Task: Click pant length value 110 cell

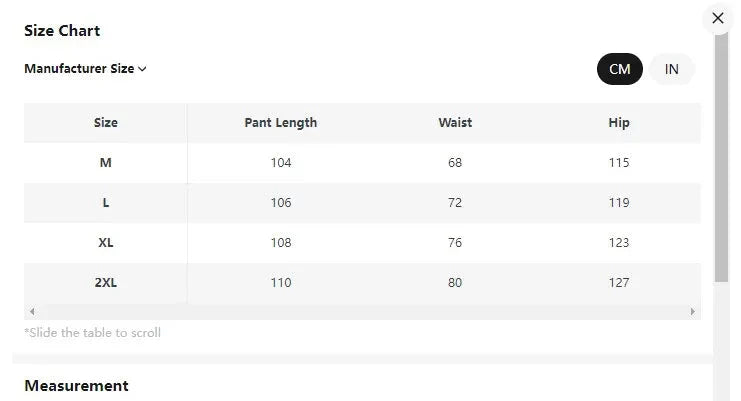Action: point(281,283)
